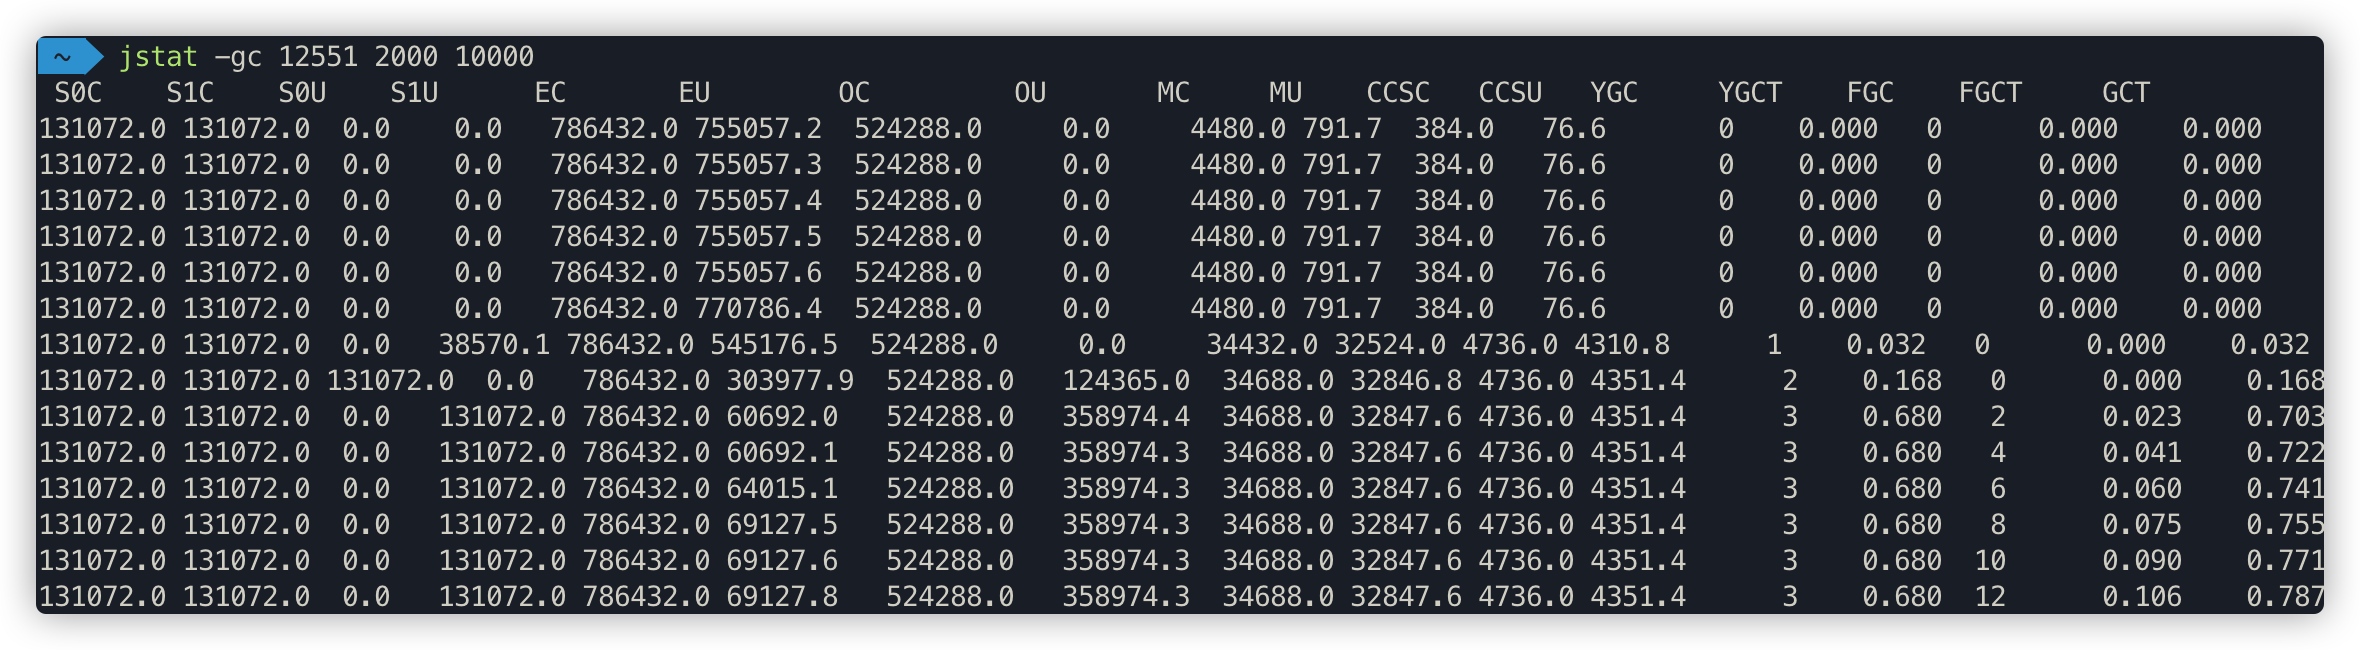2360x650 pixels.
Task: Click the S0C column header
Action: click(x=78, y=93)
